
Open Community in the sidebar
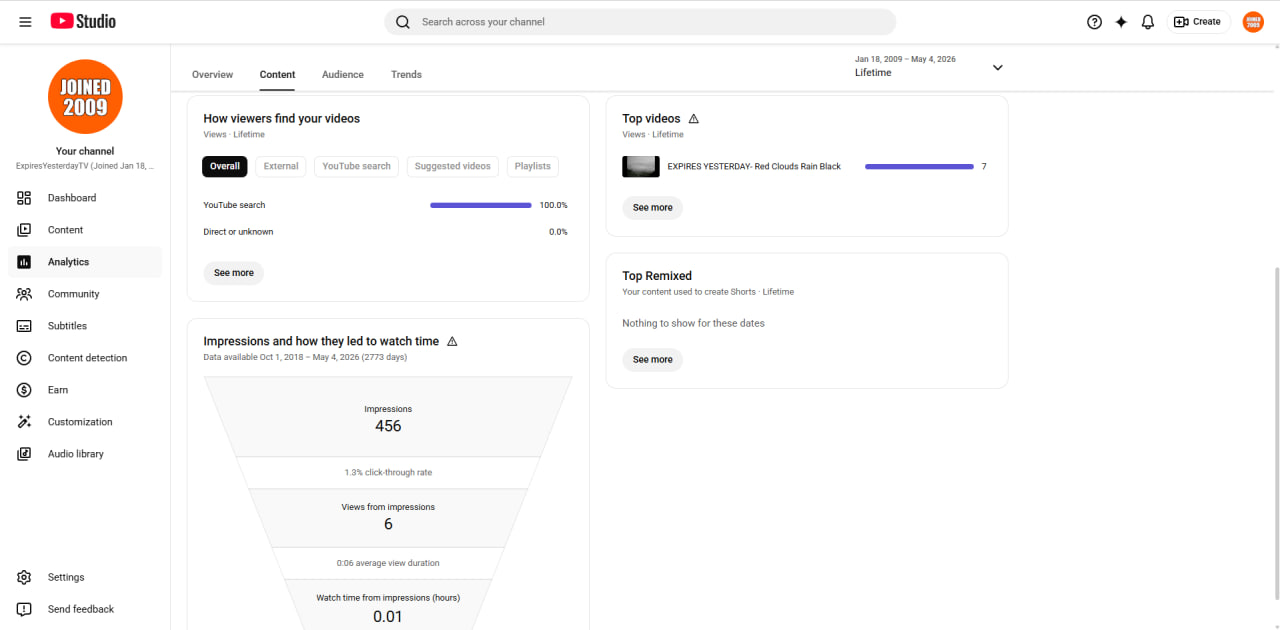pos(85,294)
